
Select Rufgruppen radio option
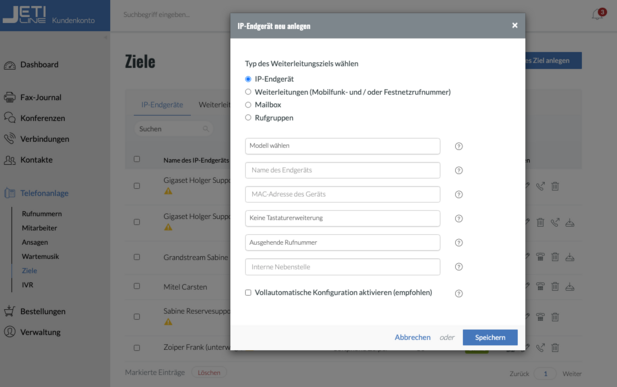click(248, 117)
